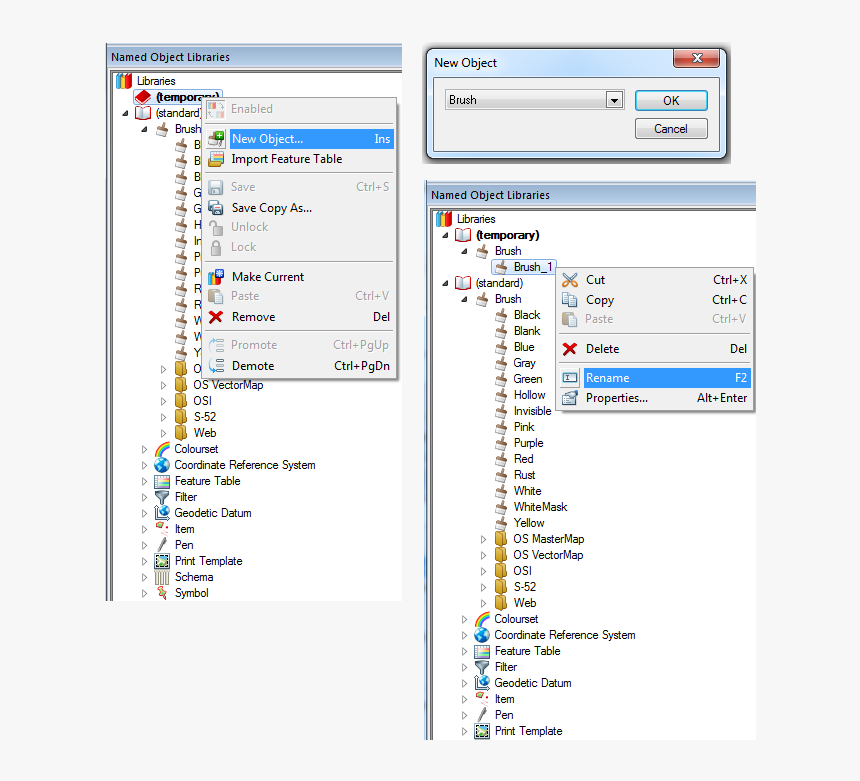860x781 pixels.
Task: Expand the Colourset node in left panel
Action: 144,450
